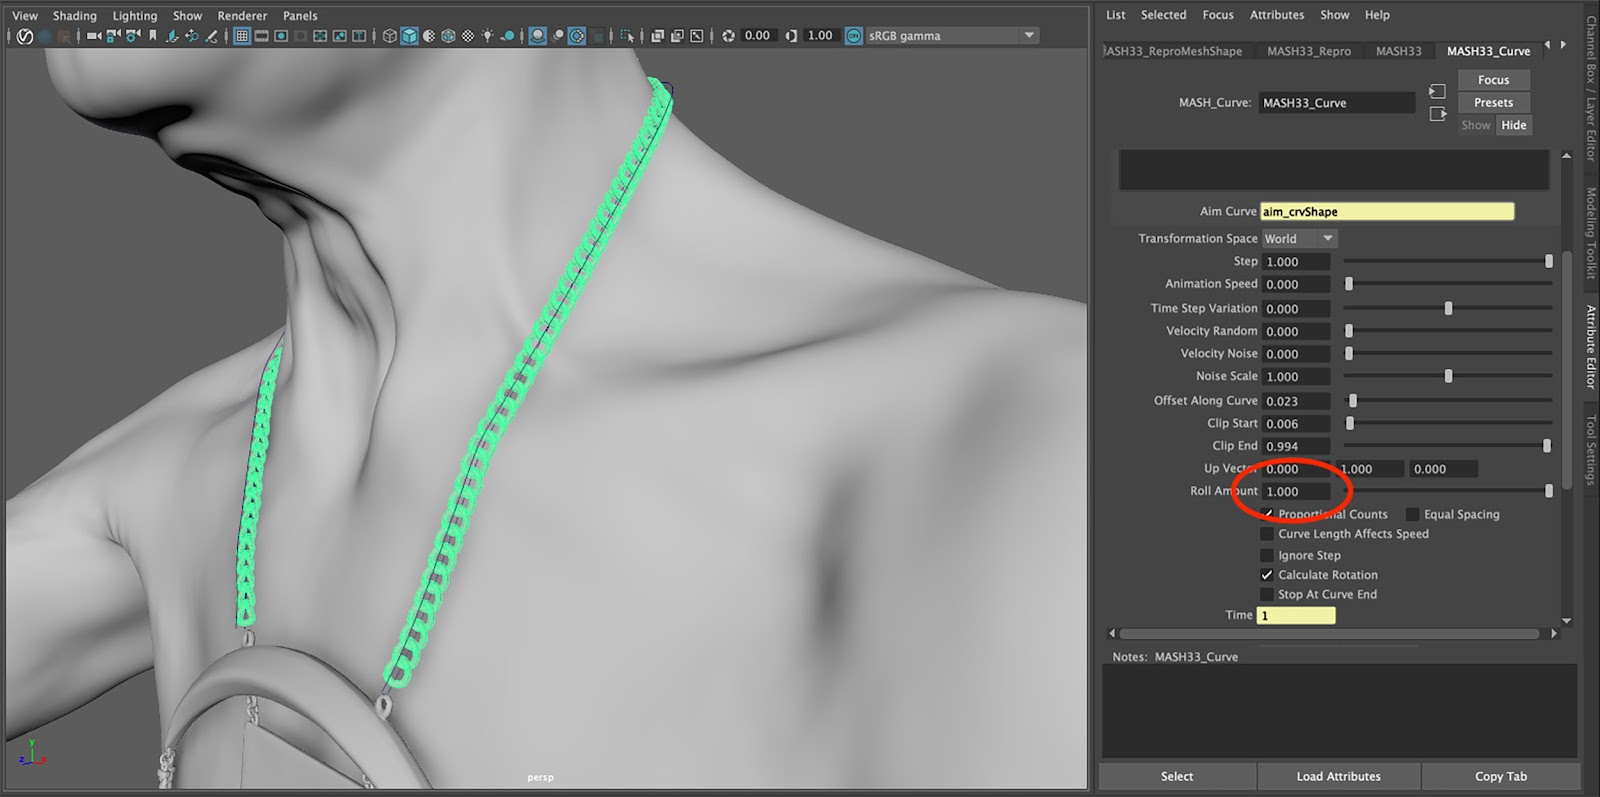
Task: Open the Transformation Space World dropdown
Action: click(x=1298, y=239)
